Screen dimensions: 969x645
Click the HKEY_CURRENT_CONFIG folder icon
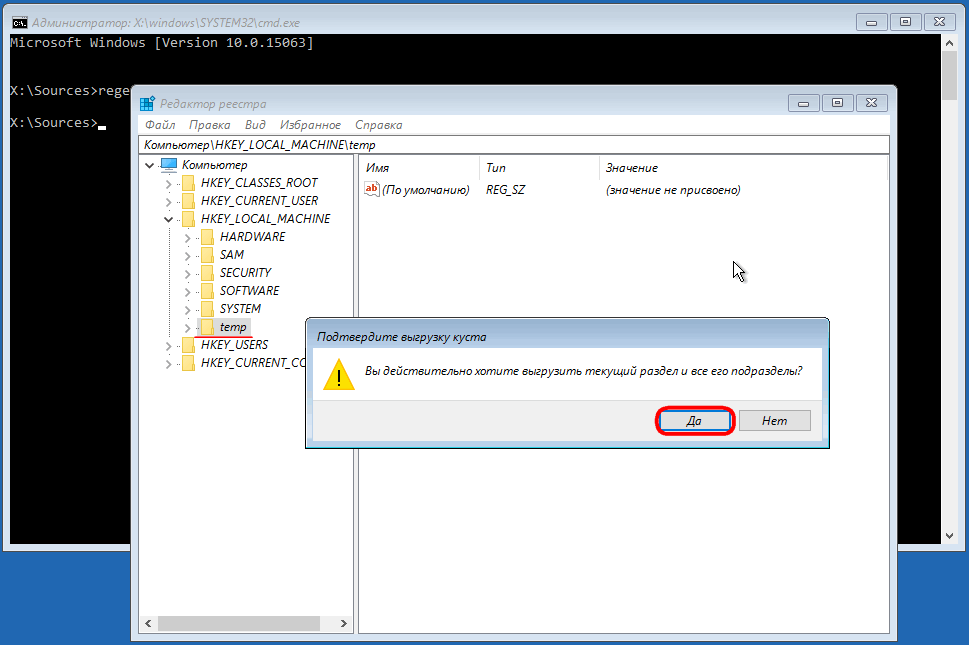188,363
